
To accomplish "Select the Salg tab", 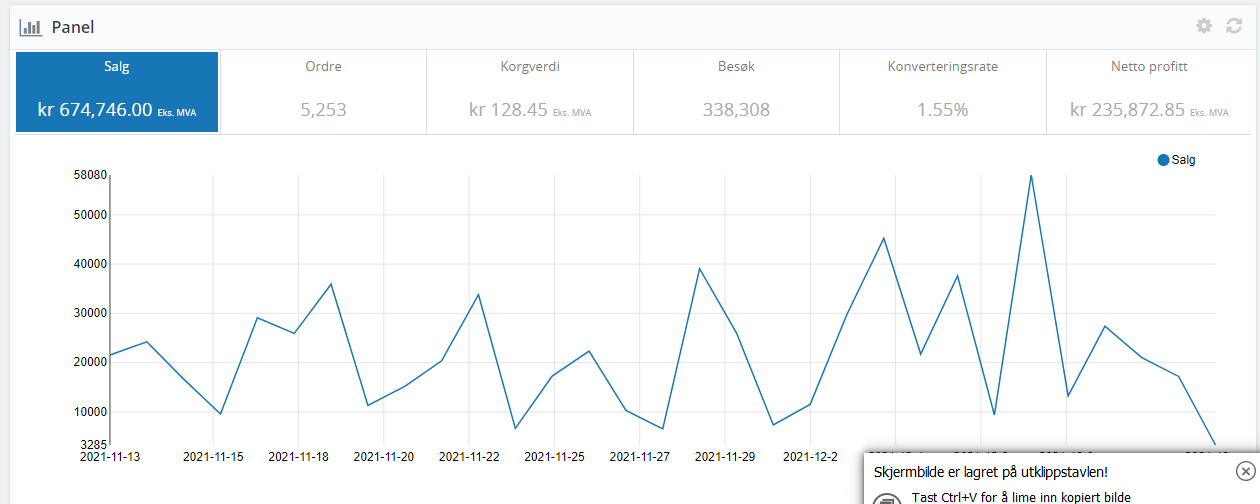I will coord(117,92).
